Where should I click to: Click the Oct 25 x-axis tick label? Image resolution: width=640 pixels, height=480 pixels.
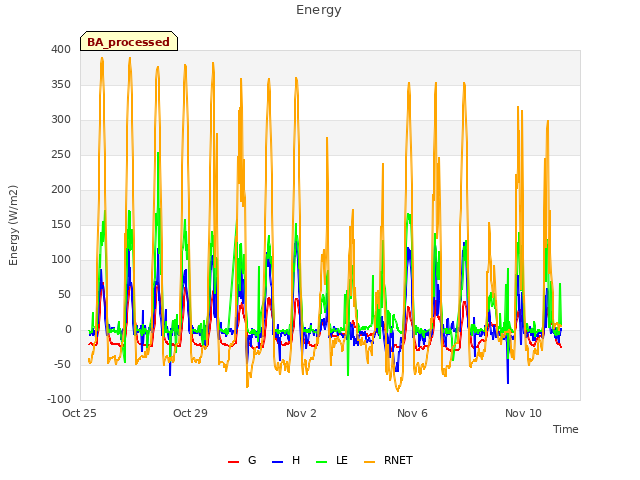pos(79,413)
